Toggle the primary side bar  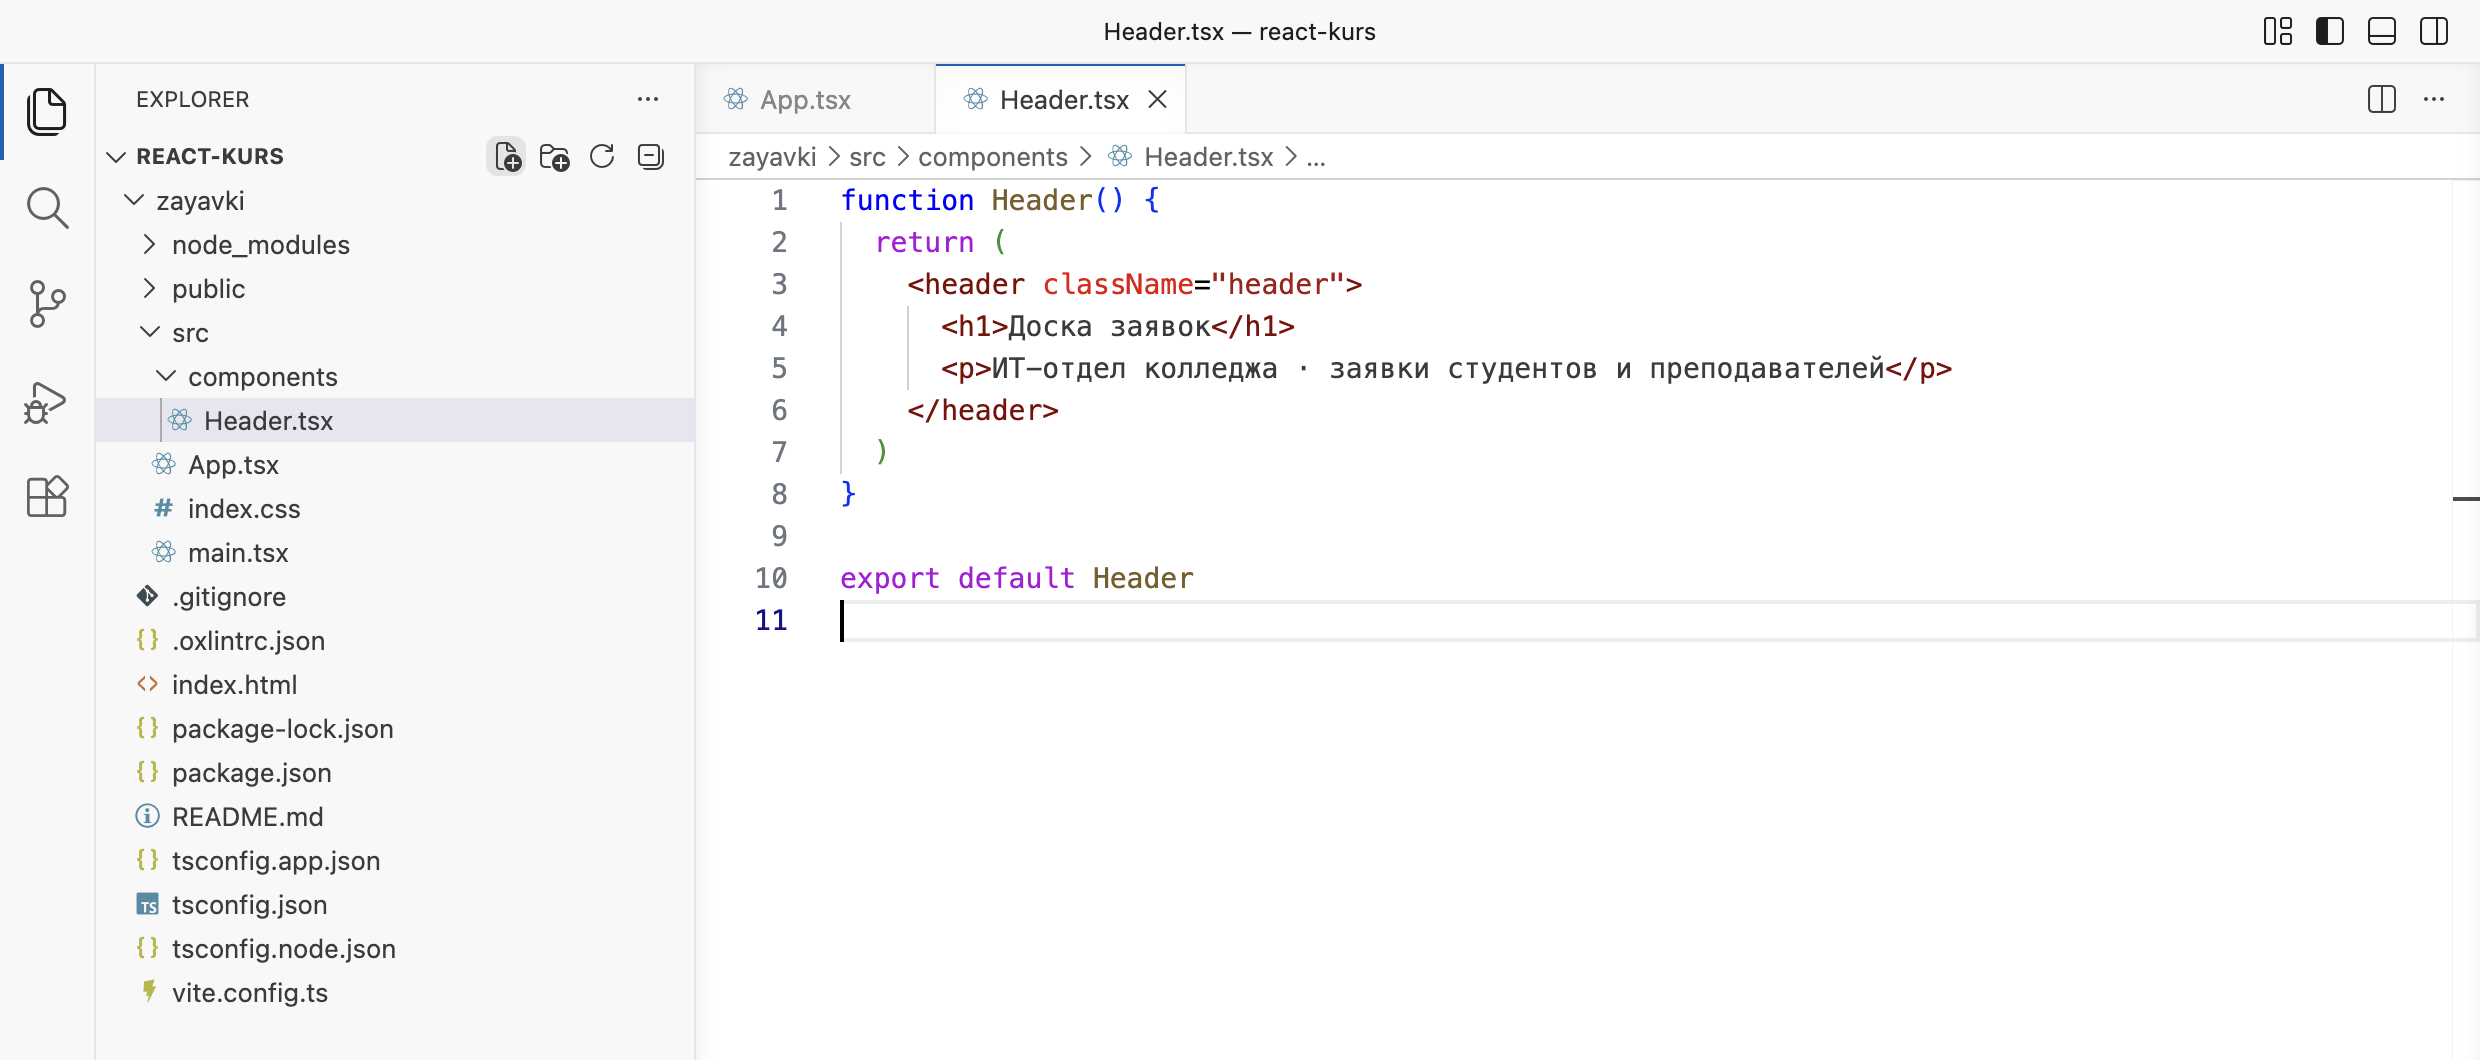tap(2330, 31)
